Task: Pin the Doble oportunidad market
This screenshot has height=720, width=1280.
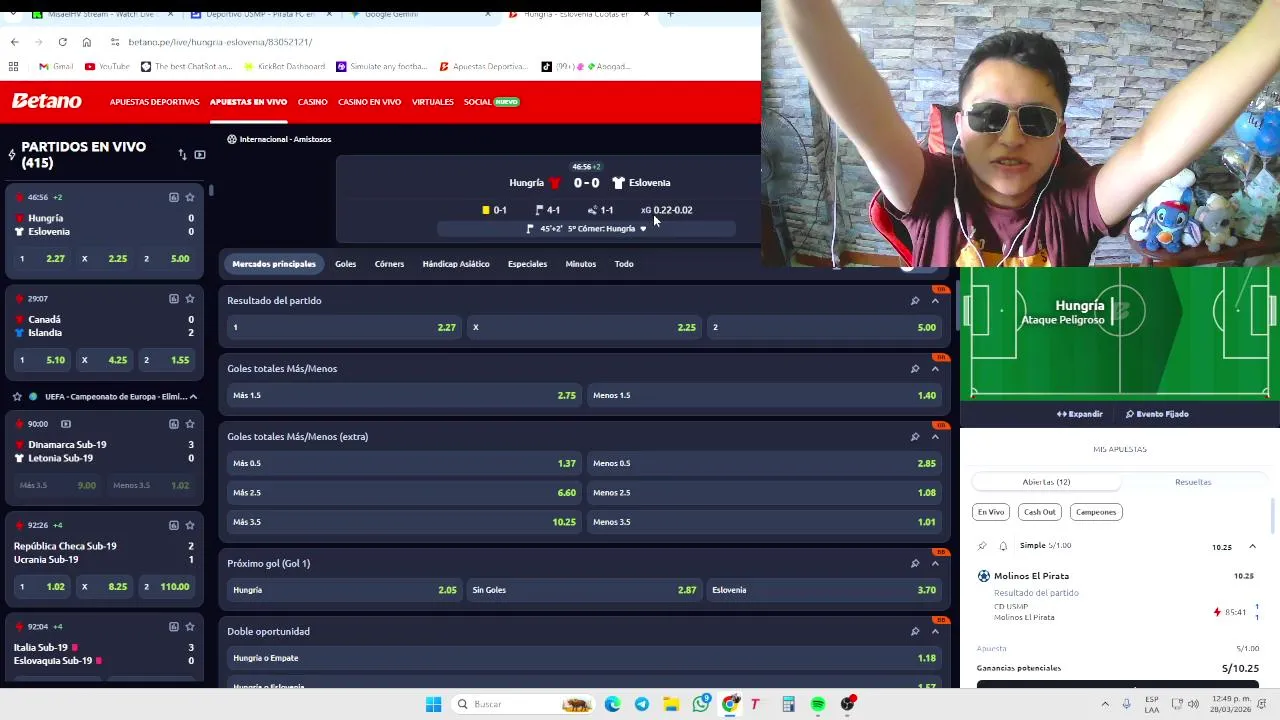Action: point(915,631)
